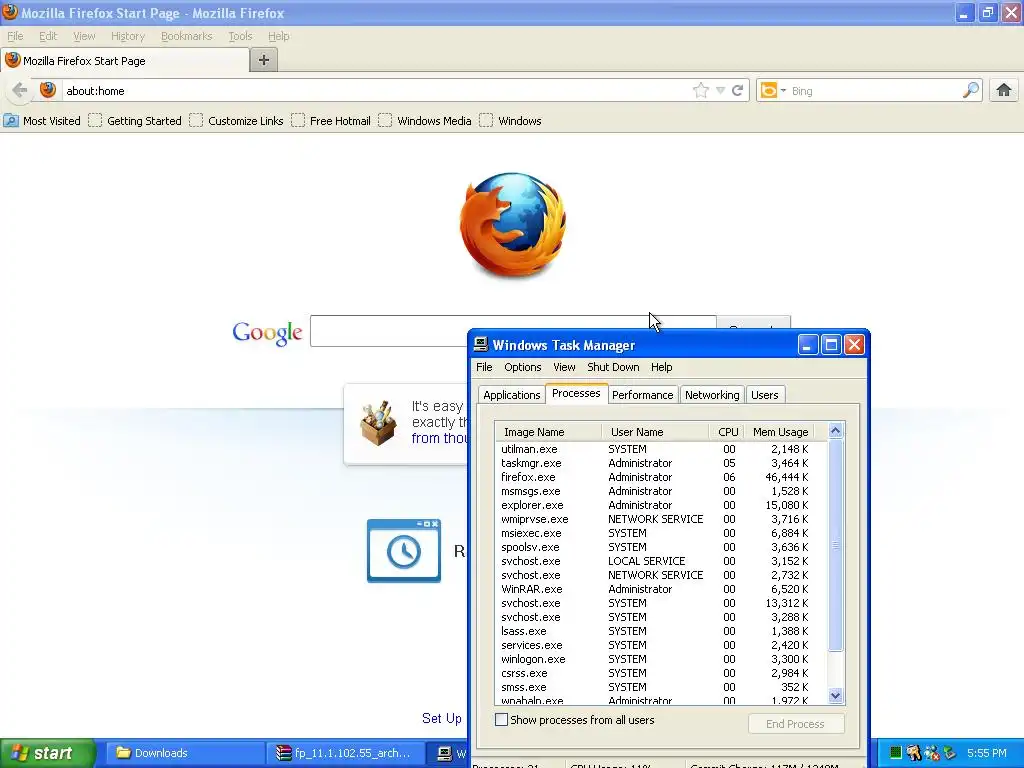1024x768 pixels.
Task: Open the Shut Down menu
Action: 613,367
